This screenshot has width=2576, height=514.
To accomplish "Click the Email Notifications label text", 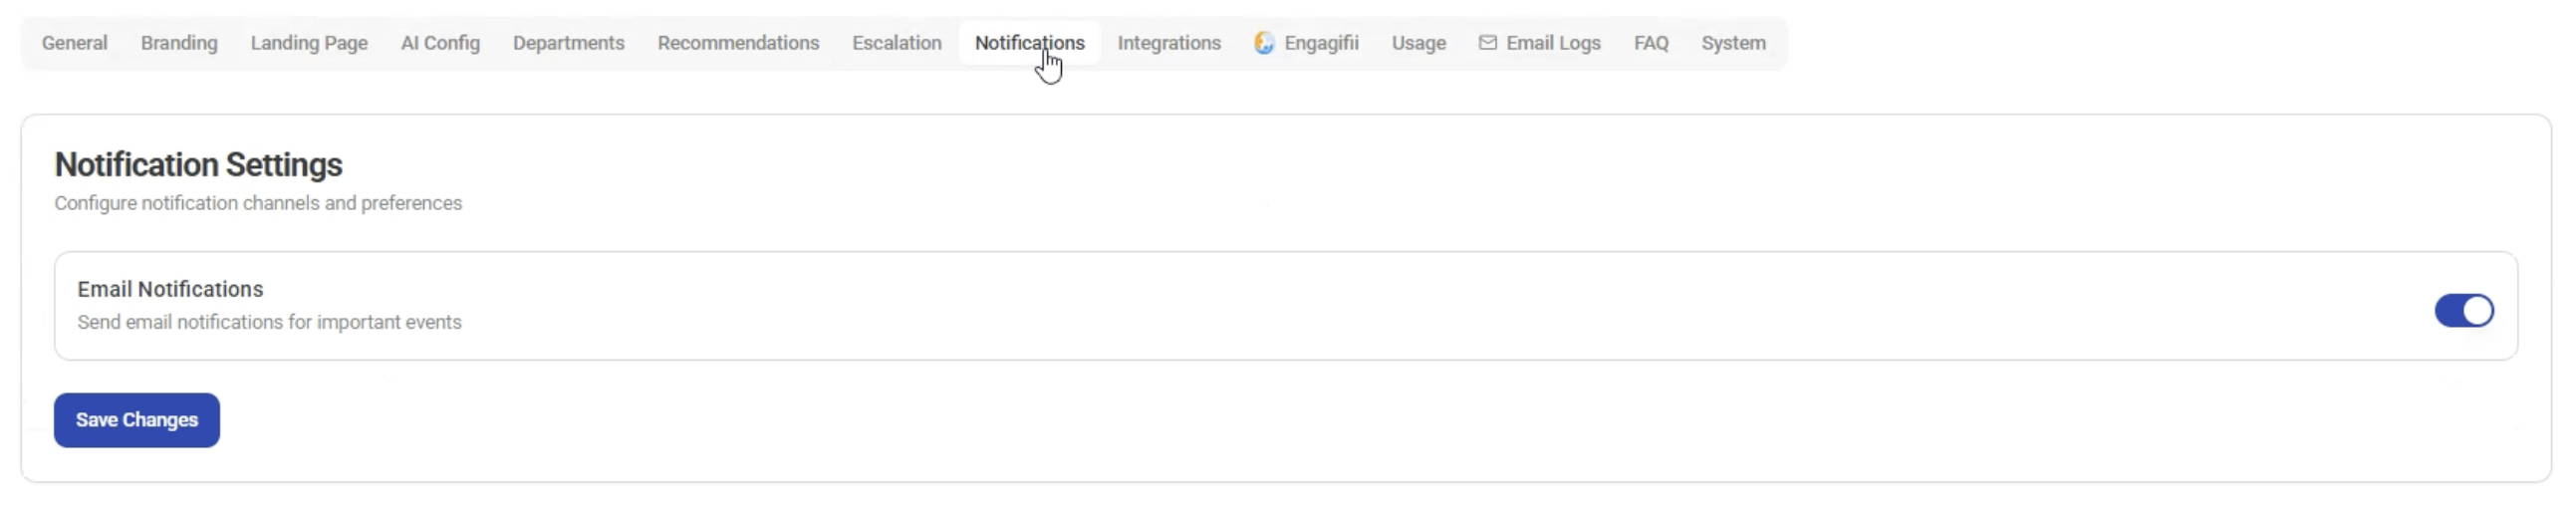I will point(170,289).
